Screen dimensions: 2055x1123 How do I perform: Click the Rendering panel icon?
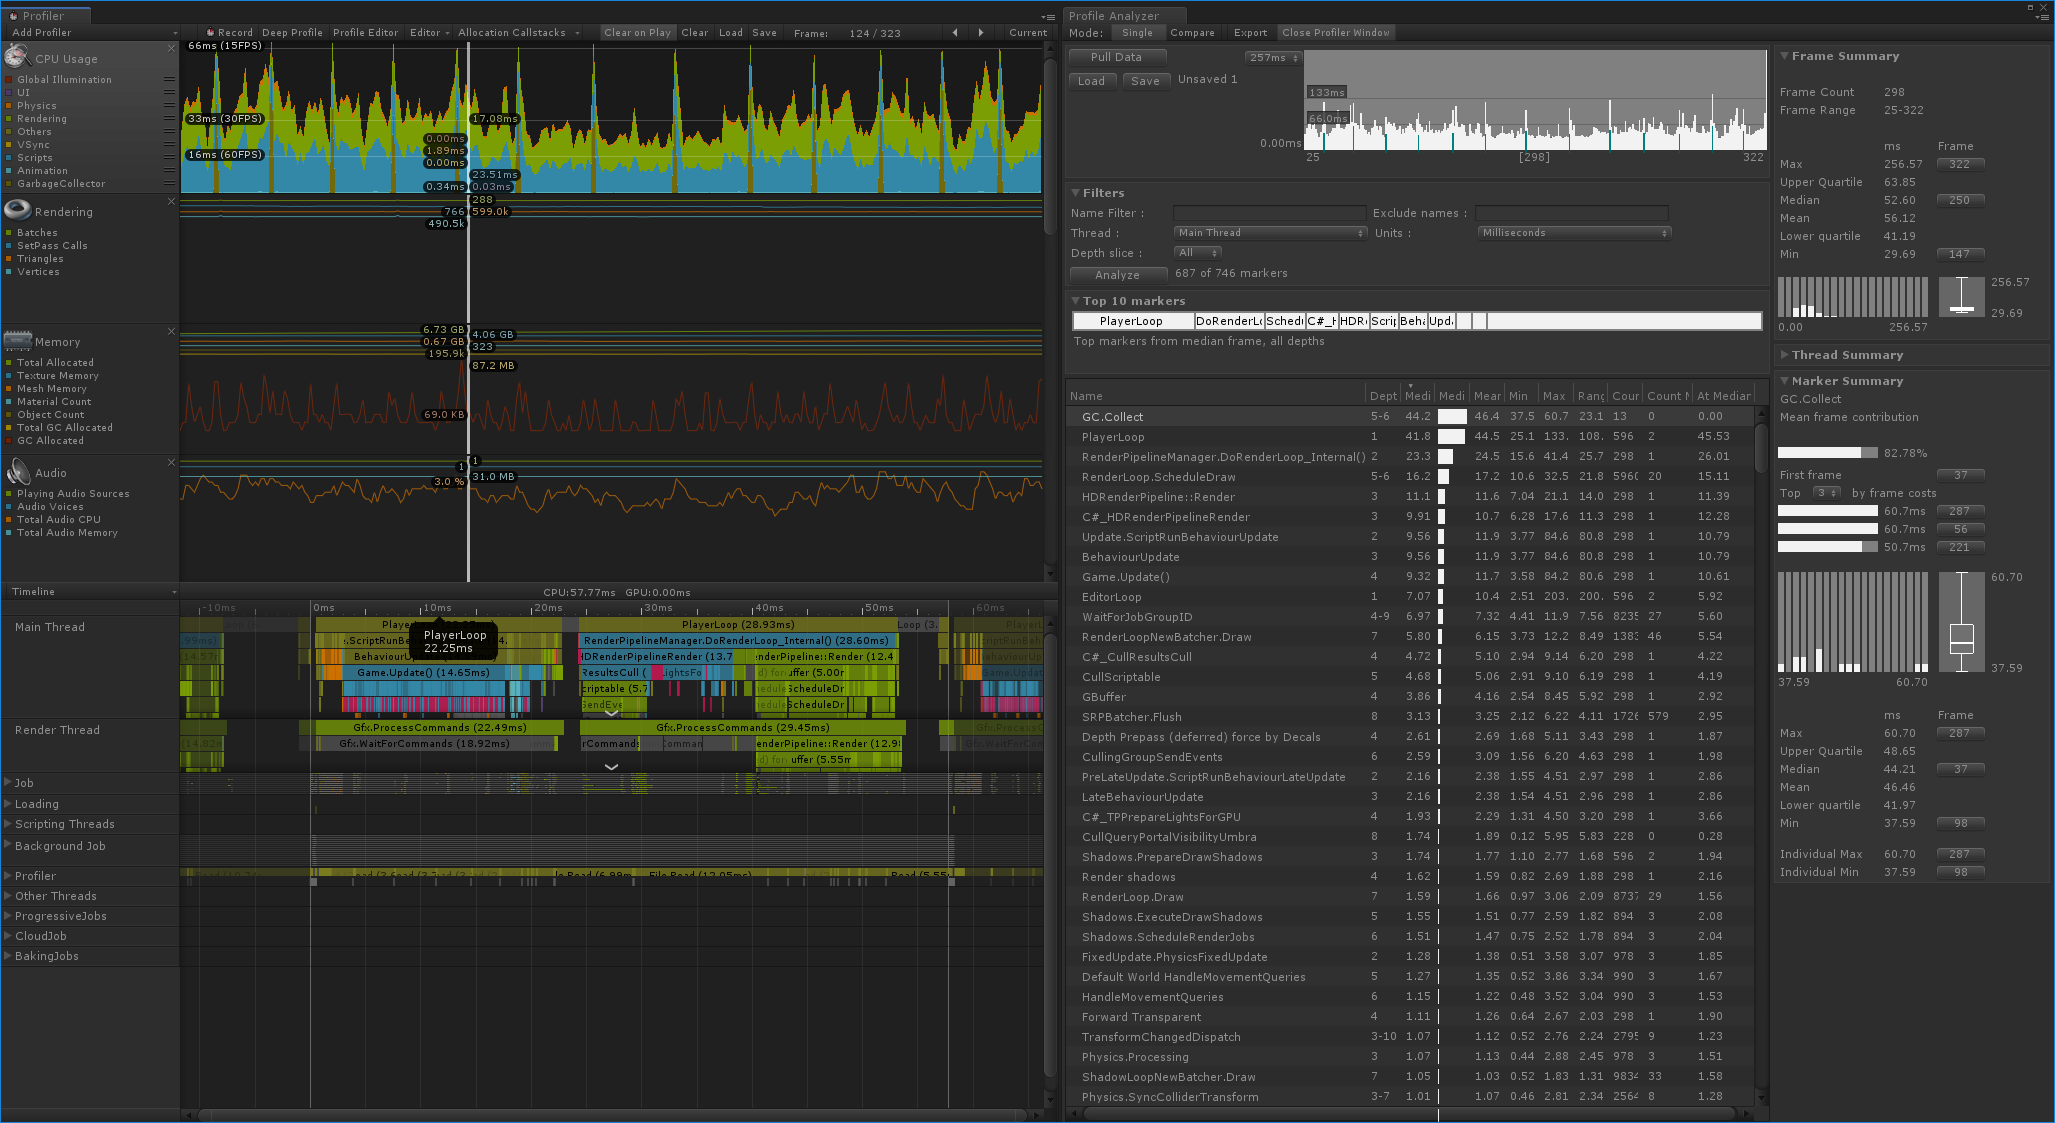click(18, 209)
